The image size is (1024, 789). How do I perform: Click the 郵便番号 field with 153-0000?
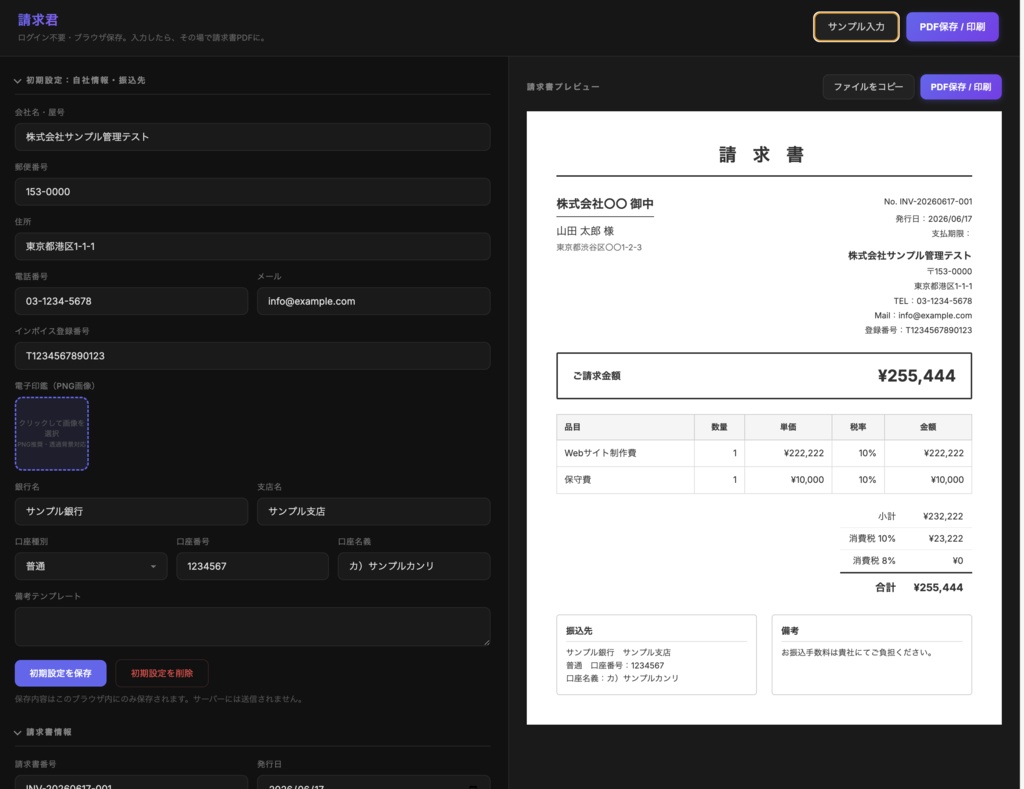coord(252,192)
